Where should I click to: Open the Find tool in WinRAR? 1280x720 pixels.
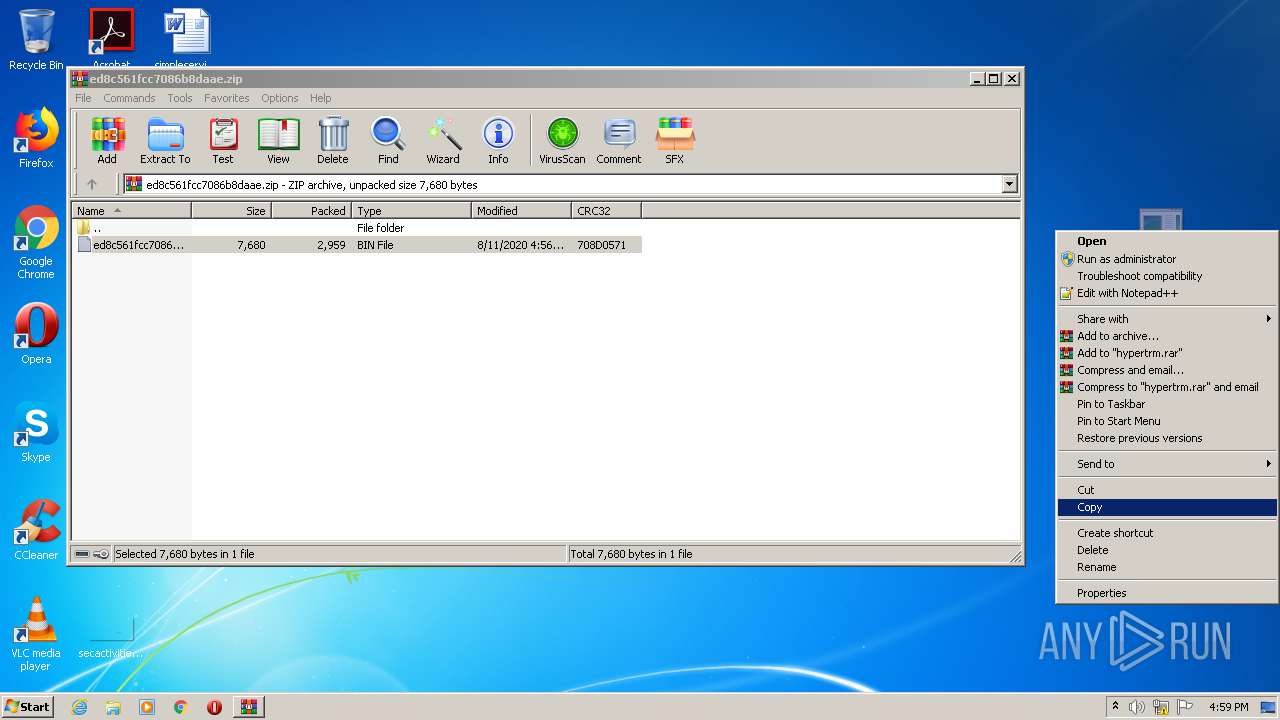click(388, 140)
